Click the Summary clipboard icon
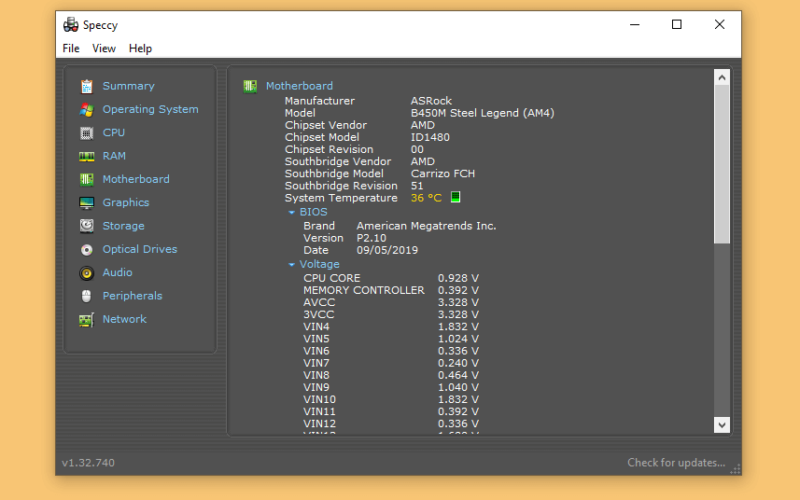This screenshot has width=800, height=500. 87,86
